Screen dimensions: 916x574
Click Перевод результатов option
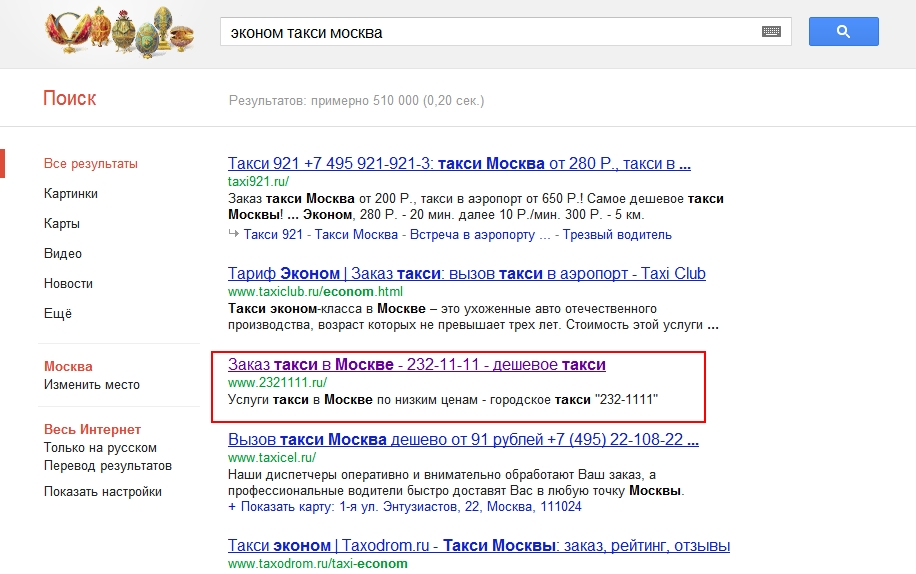click(x=107, y=466)
